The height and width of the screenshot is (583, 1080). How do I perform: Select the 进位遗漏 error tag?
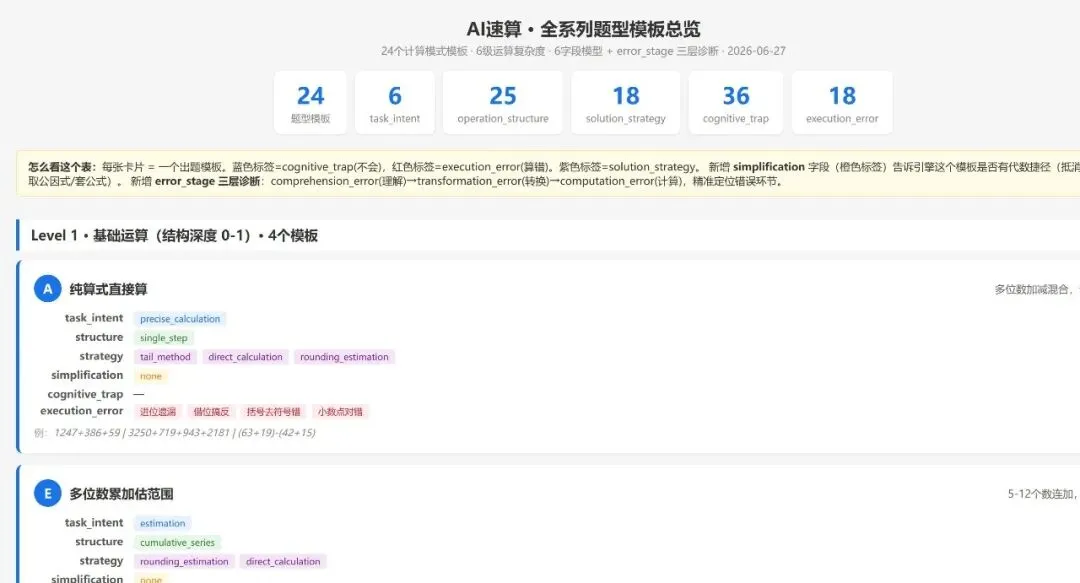coord(158,412)
